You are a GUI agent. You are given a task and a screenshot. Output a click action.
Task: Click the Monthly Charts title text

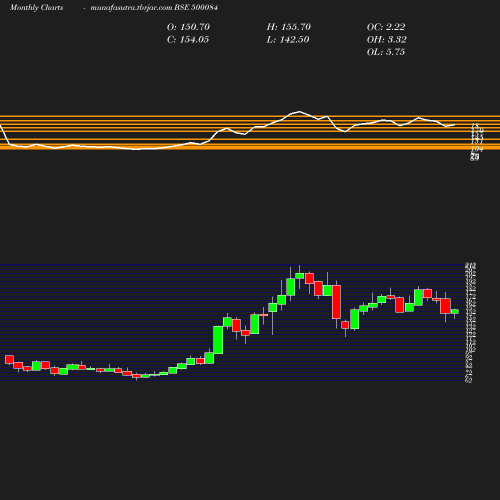(37, 7)
